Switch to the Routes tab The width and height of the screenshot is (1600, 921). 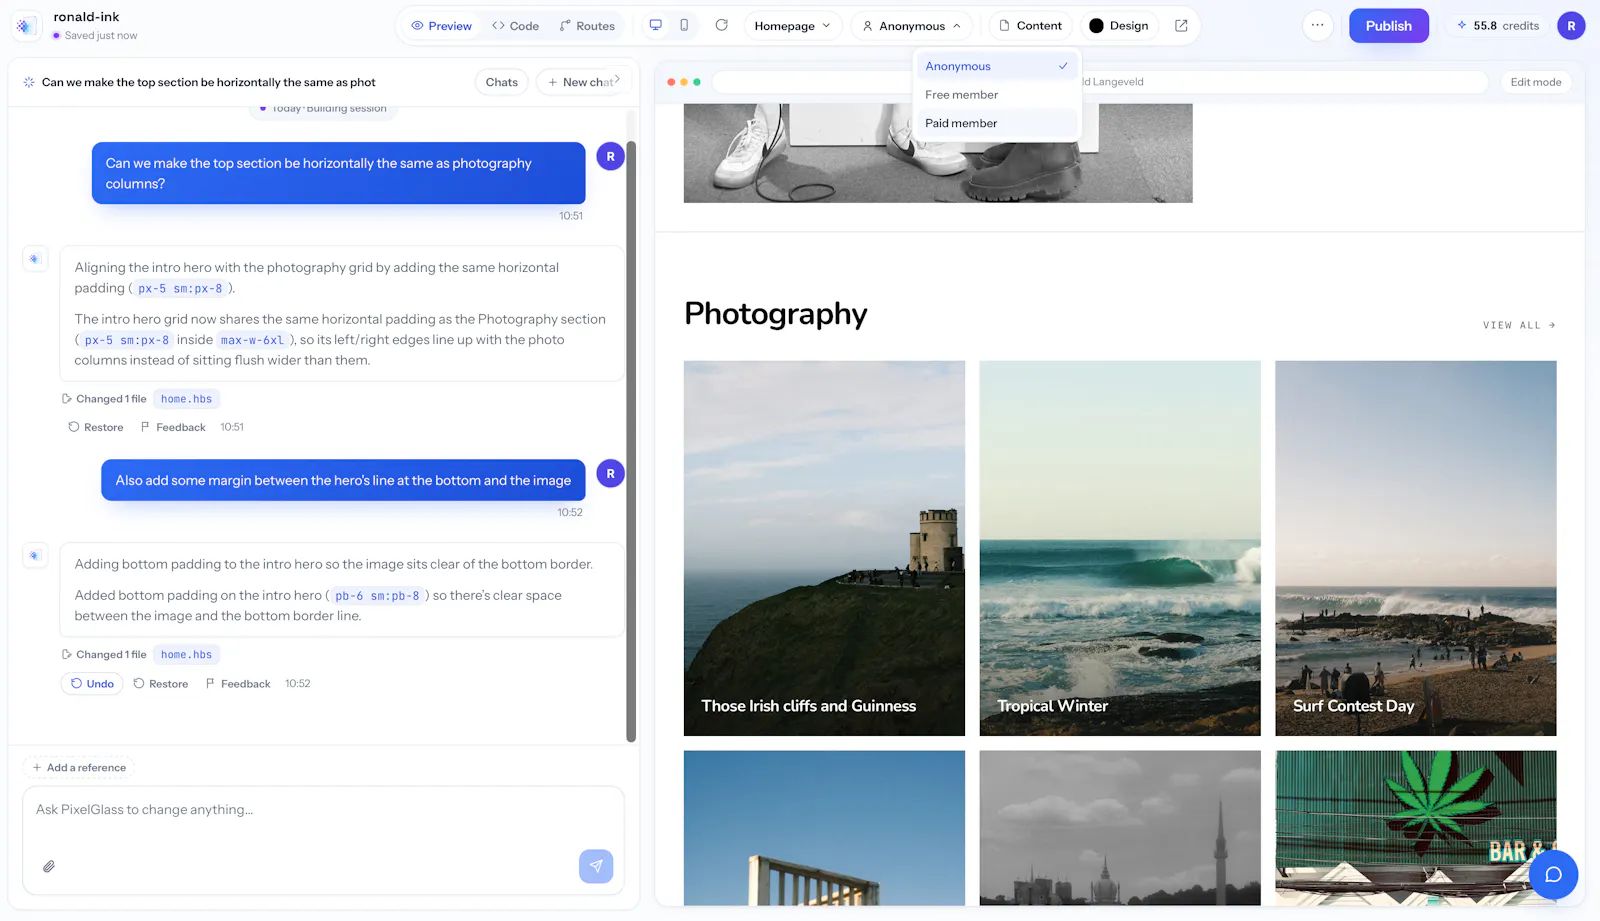tap(587, 26)
